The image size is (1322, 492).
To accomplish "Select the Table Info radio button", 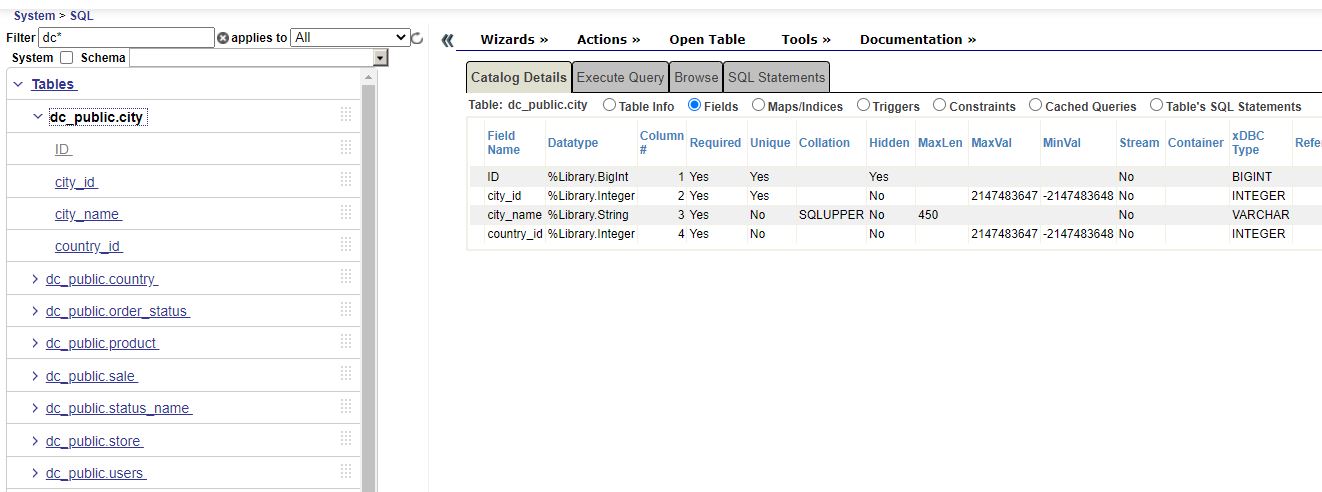I will point(609,105).
